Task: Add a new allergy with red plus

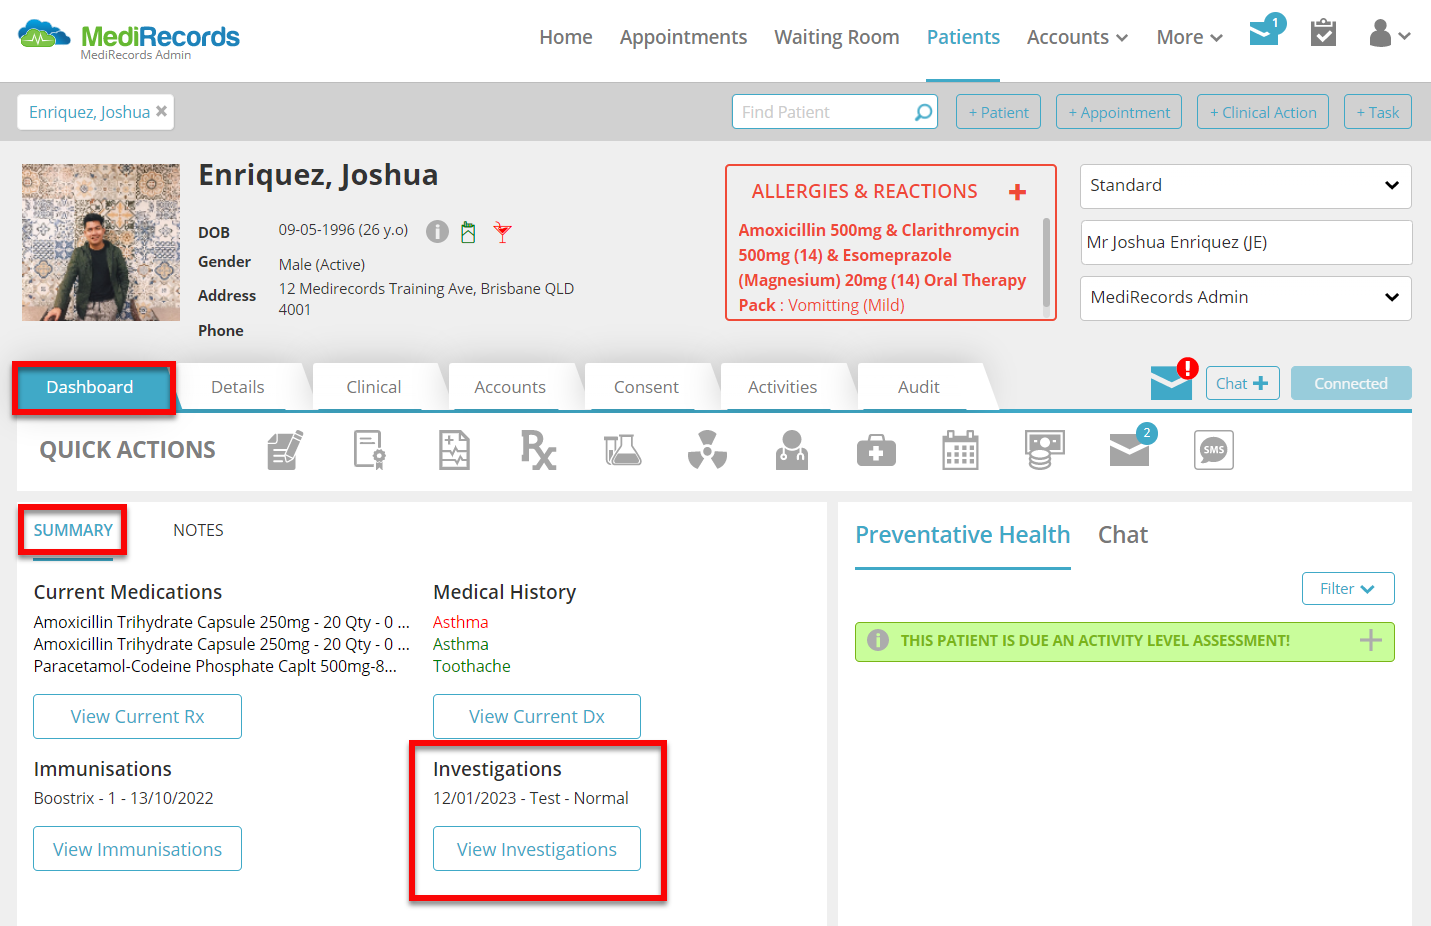Action: click(1018, 192)
